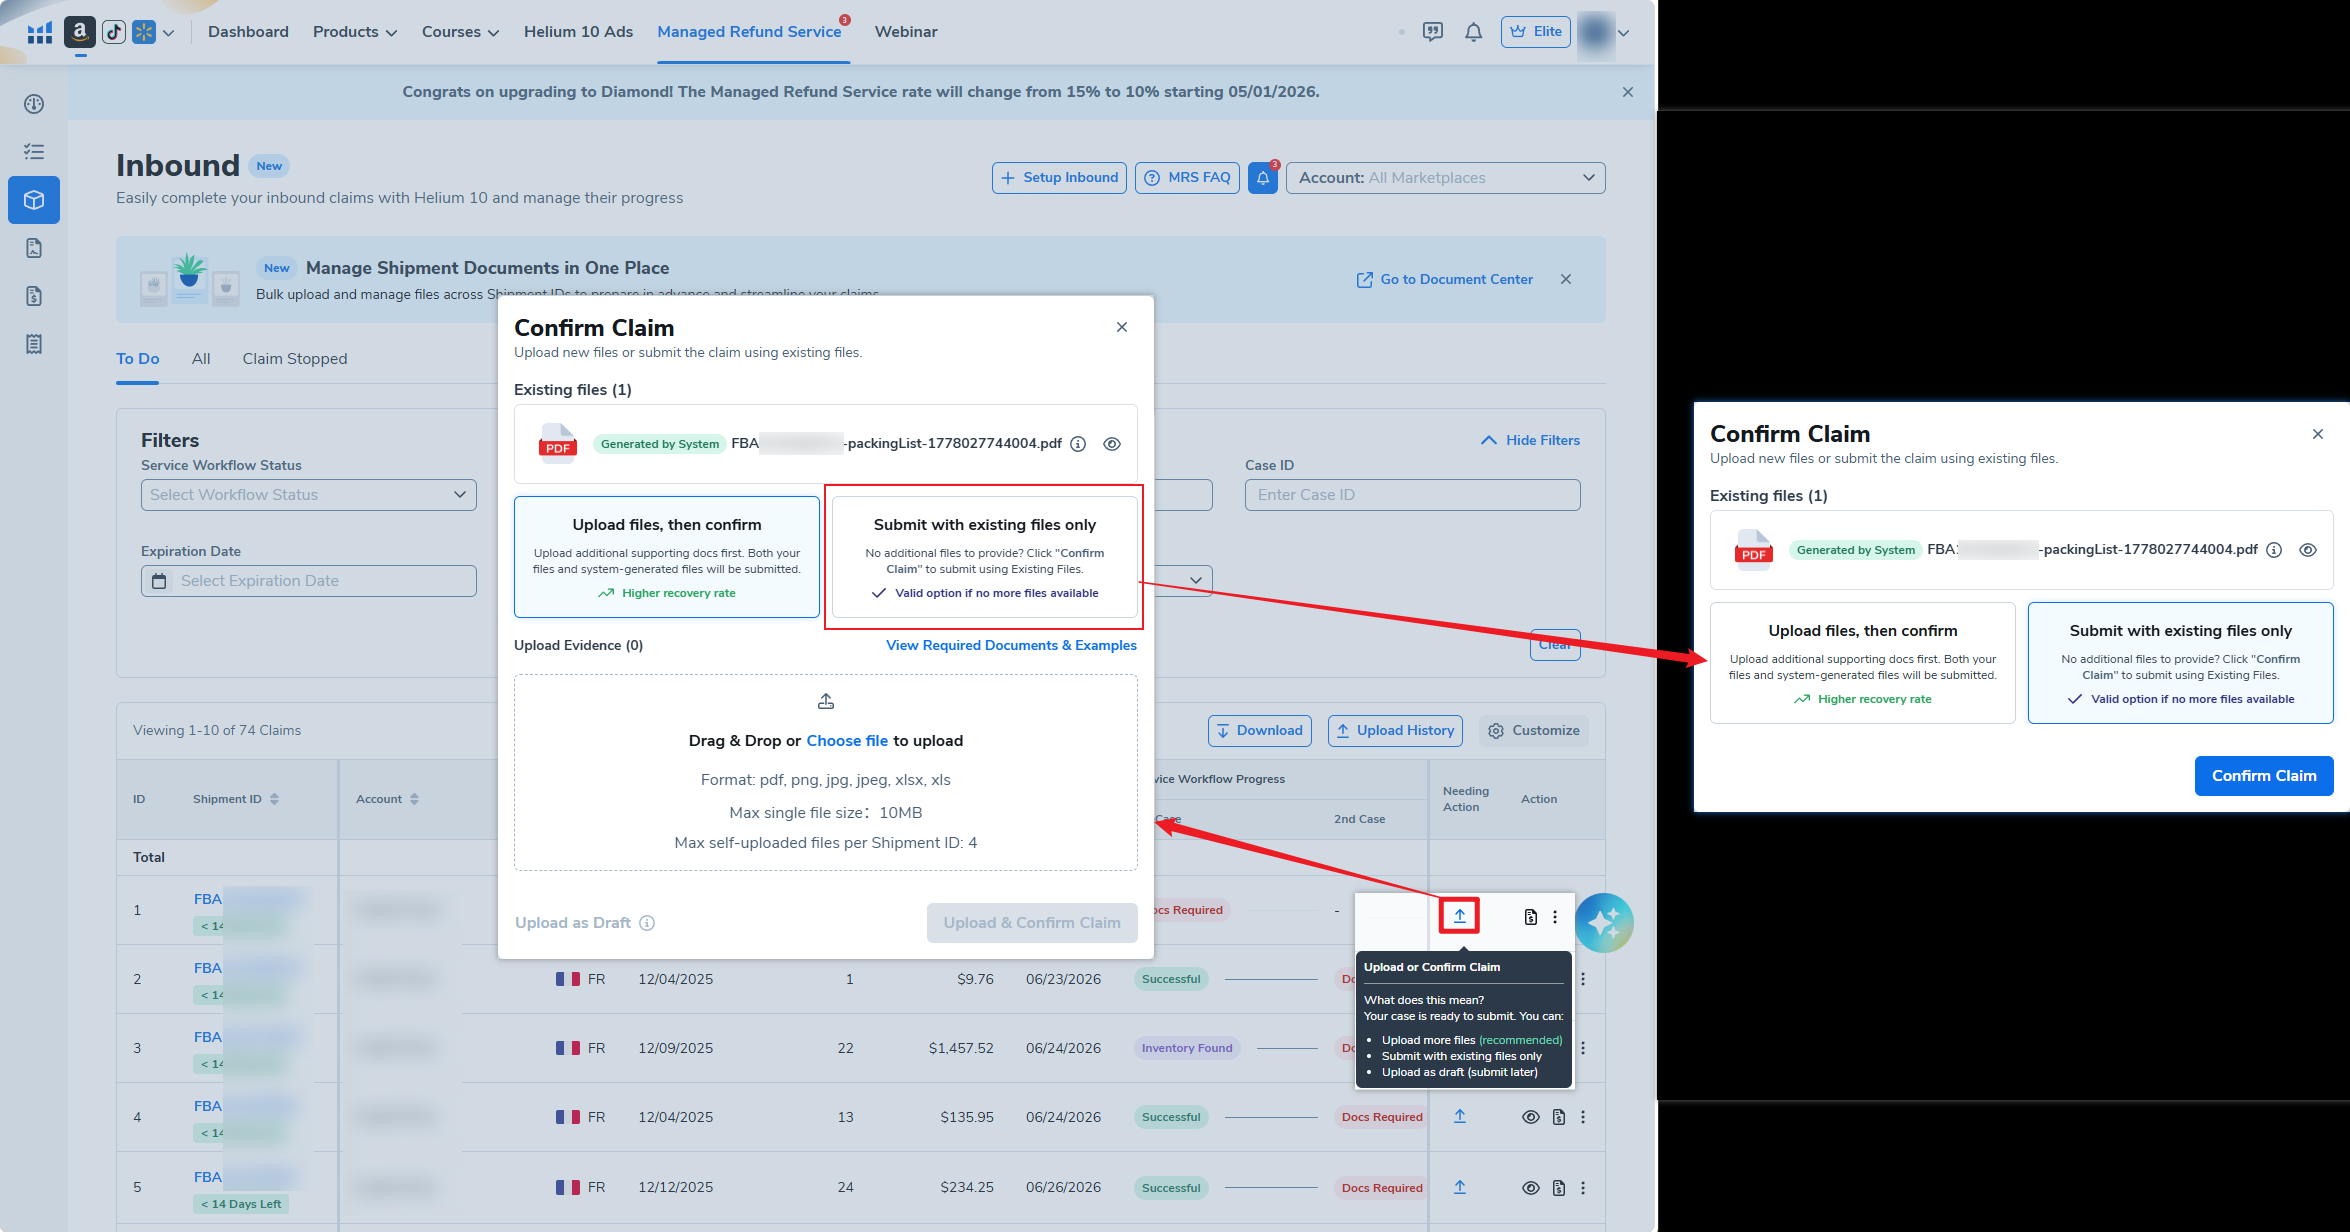
Task: Expand the Products menu
Action: pyautogui.click(x=355, y=32)
